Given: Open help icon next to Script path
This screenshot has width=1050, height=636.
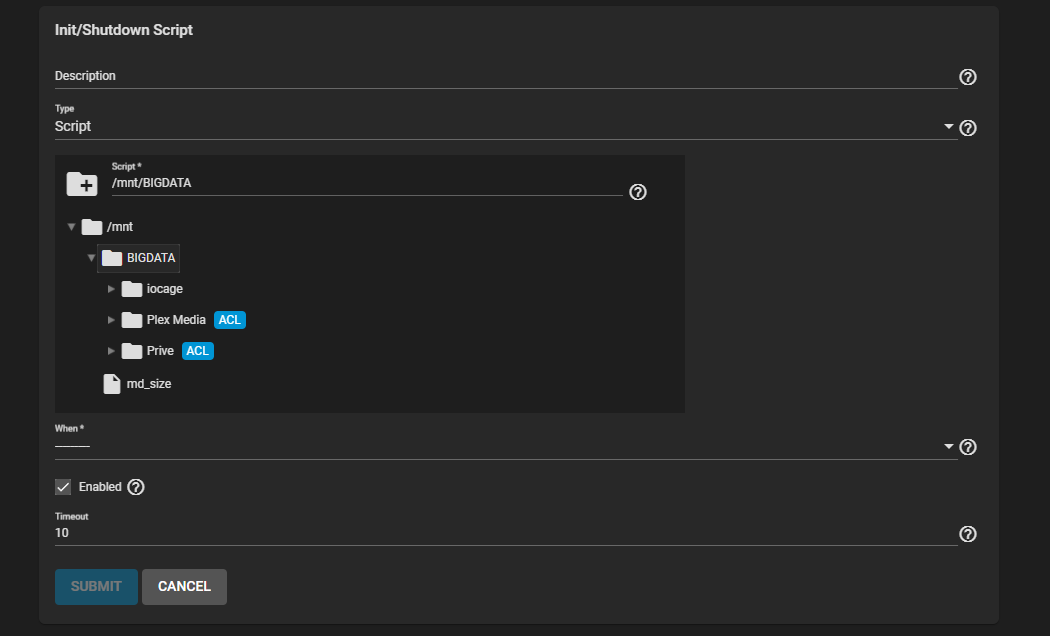Looking at the screenshot, I should tap(638, 192).
